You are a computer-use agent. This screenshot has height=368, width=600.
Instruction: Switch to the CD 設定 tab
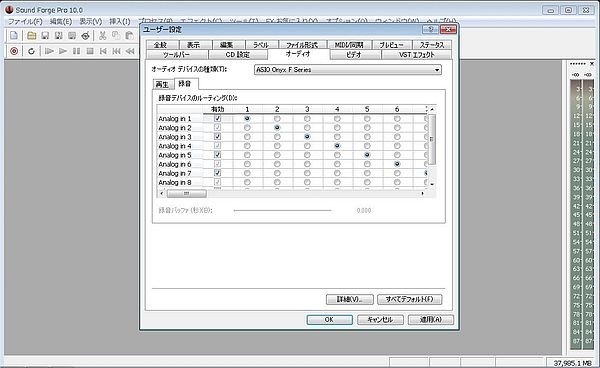click(238, 55)
